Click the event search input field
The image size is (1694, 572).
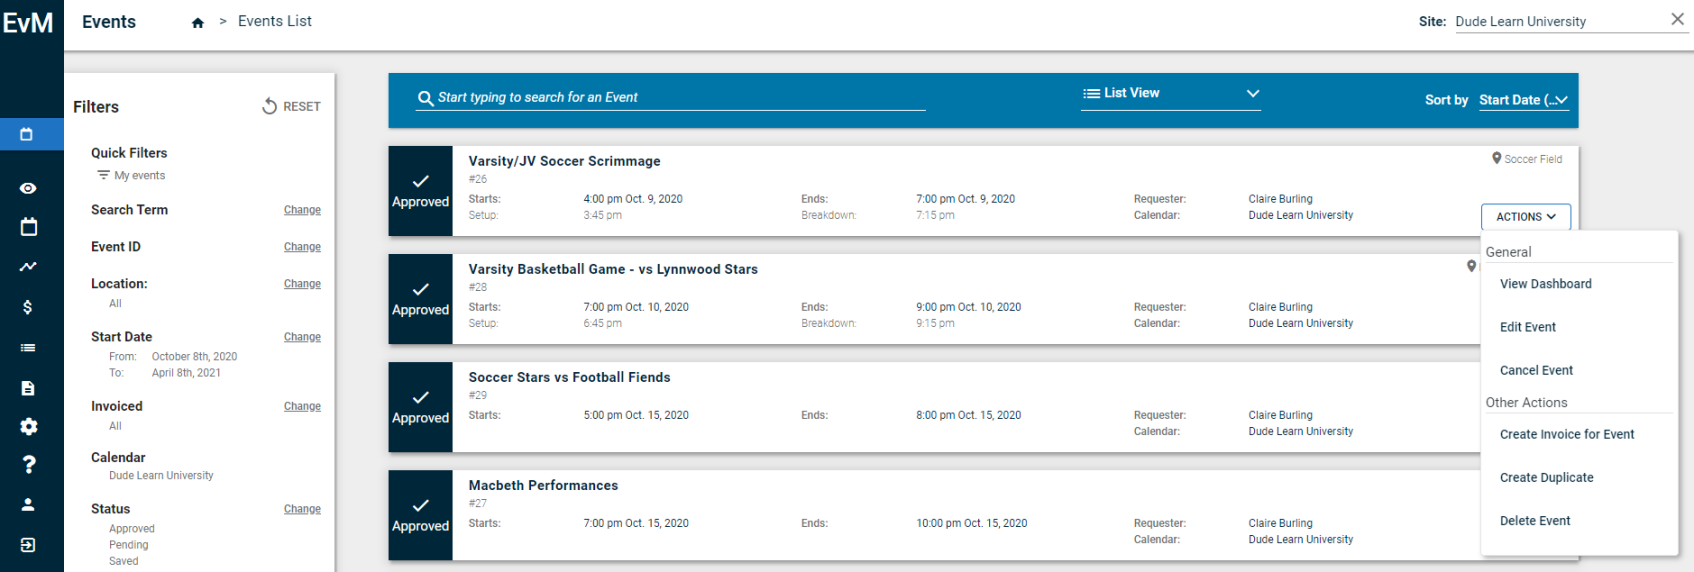[x=671, y=97]
